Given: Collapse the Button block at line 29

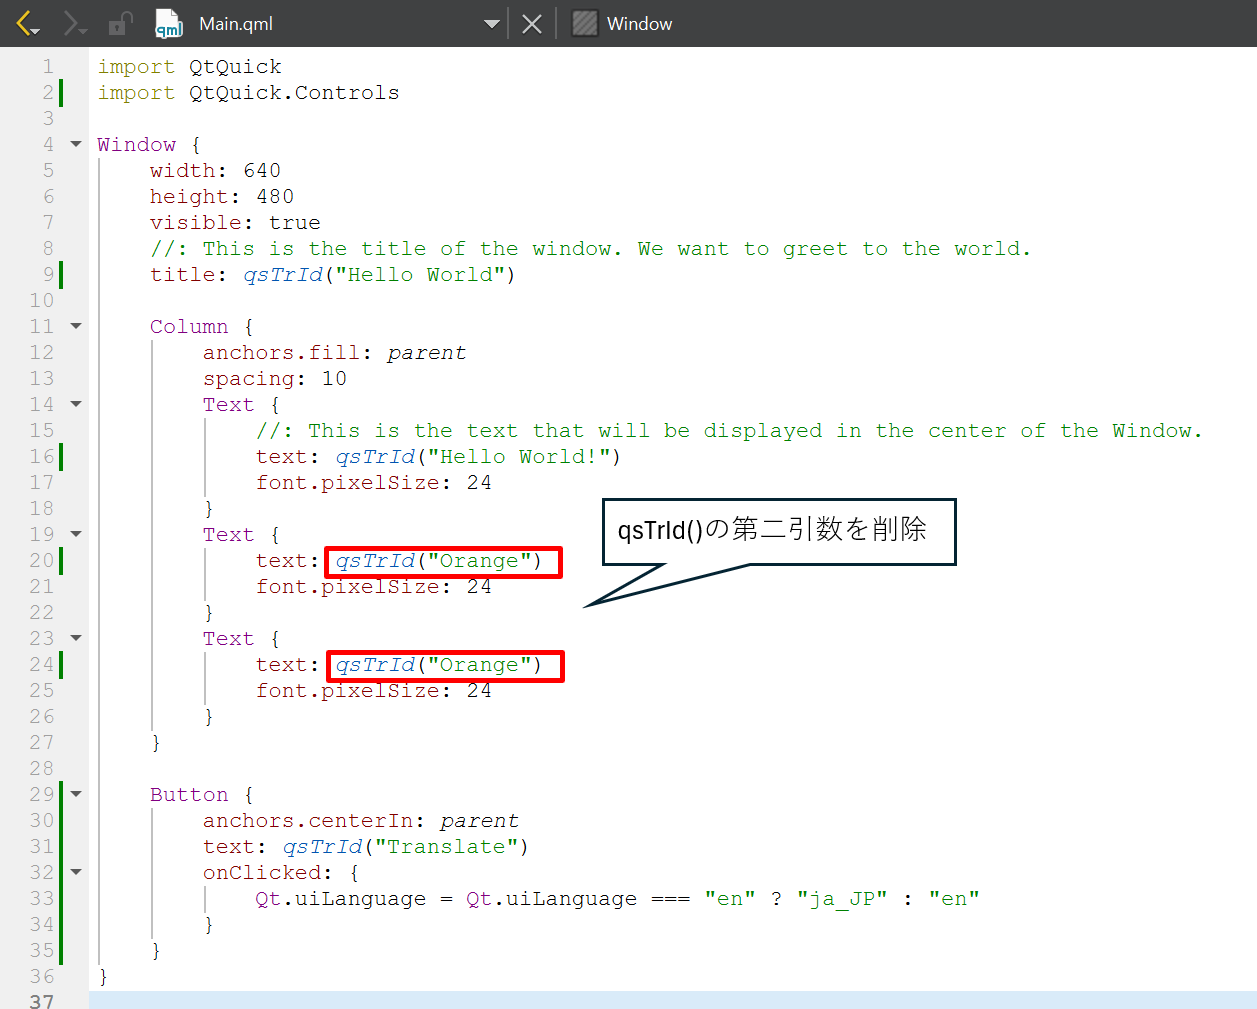Looking at the screenshot, I should (x=76, y=794).
